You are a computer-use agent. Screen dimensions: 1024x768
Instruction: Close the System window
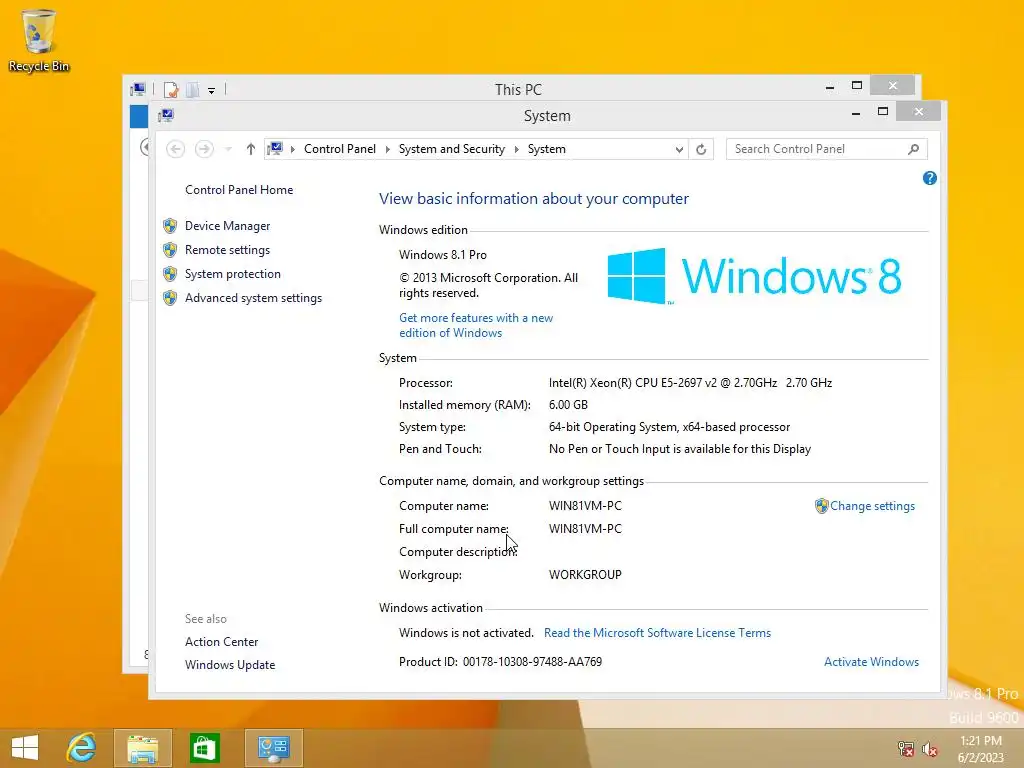pos(919,112)
